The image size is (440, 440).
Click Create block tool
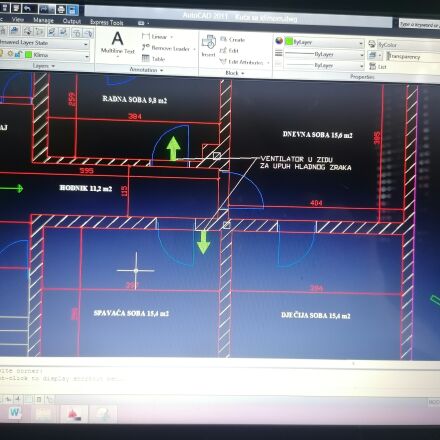pyautogui.click(x=232, y=39)
